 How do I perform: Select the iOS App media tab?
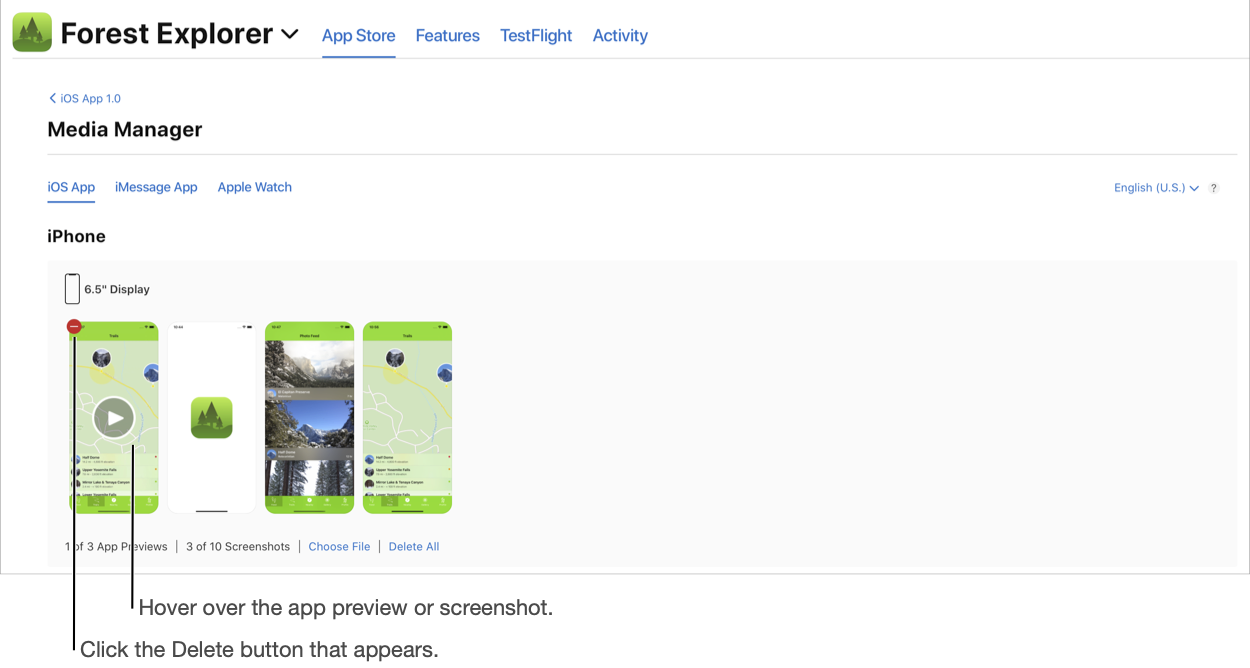tap(71, 187)
